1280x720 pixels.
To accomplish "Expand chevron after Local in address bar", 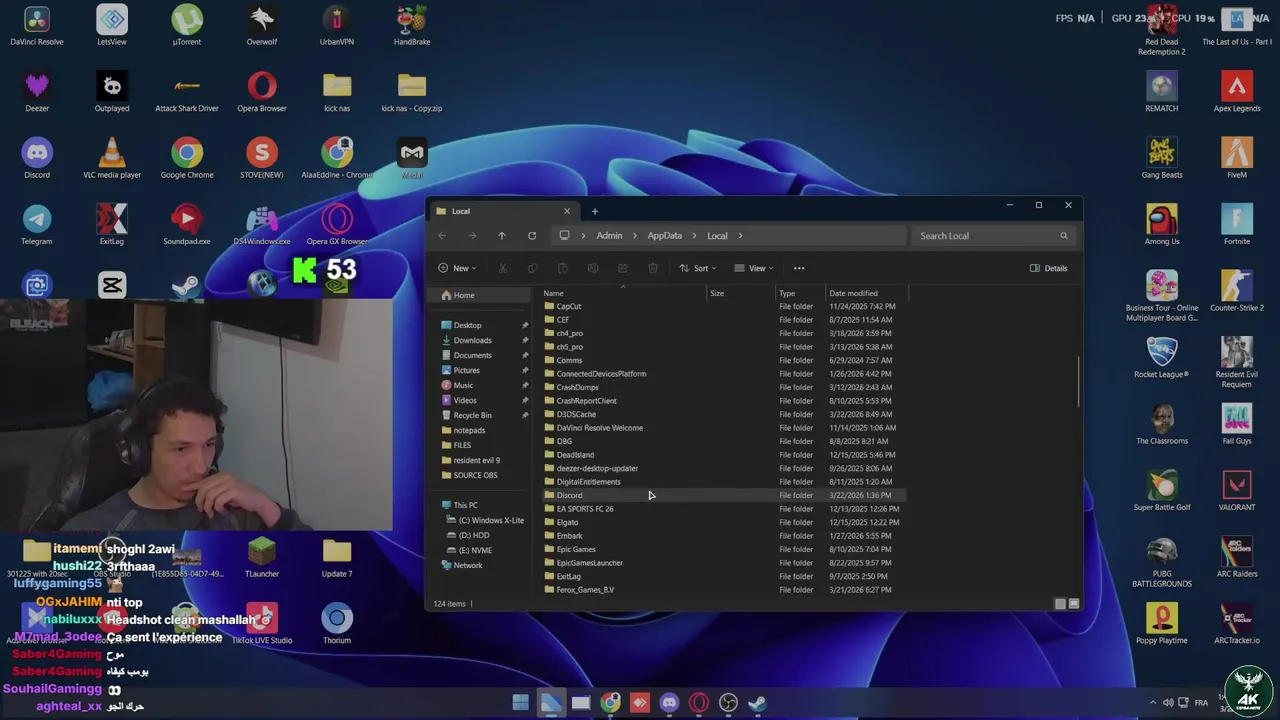I will (x=740, y=236).
